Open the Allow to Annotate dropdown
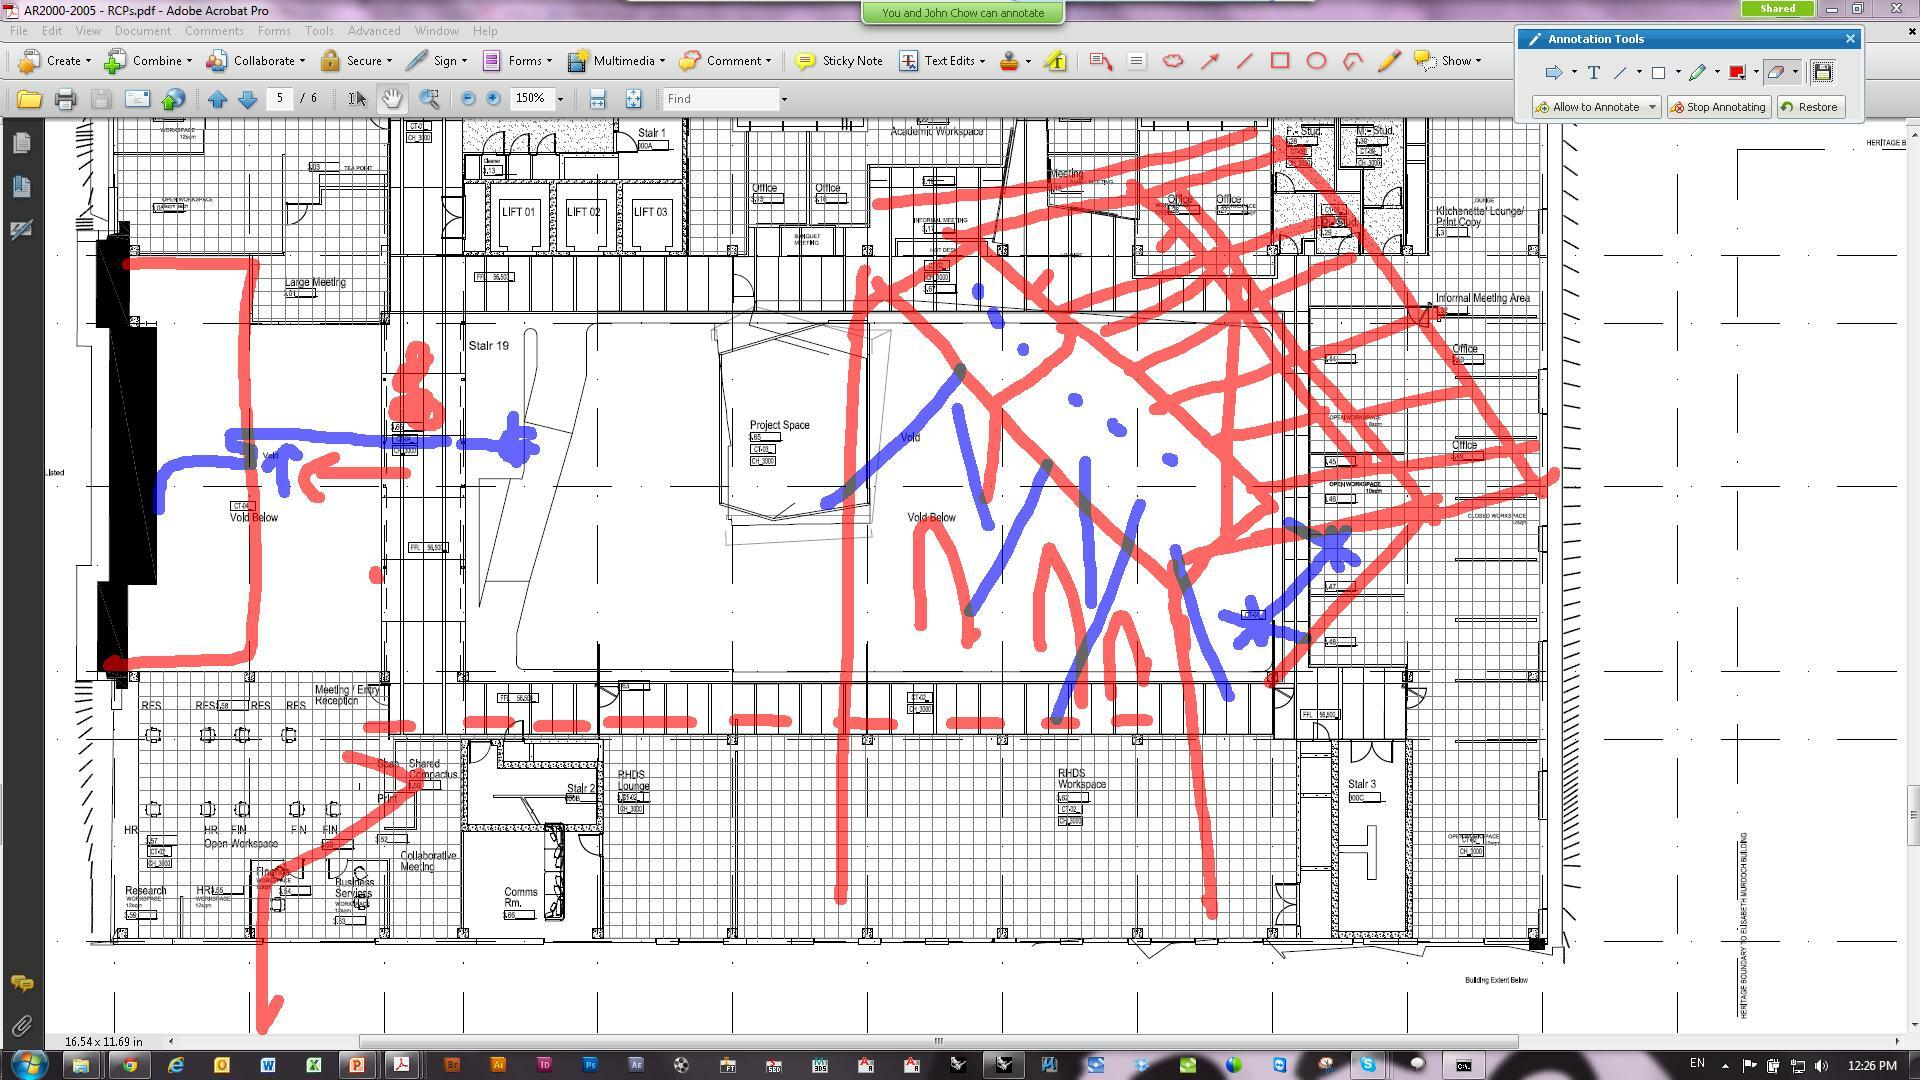The width and height of the screenshot is (1920, 1080). [x=1652, y=107]
